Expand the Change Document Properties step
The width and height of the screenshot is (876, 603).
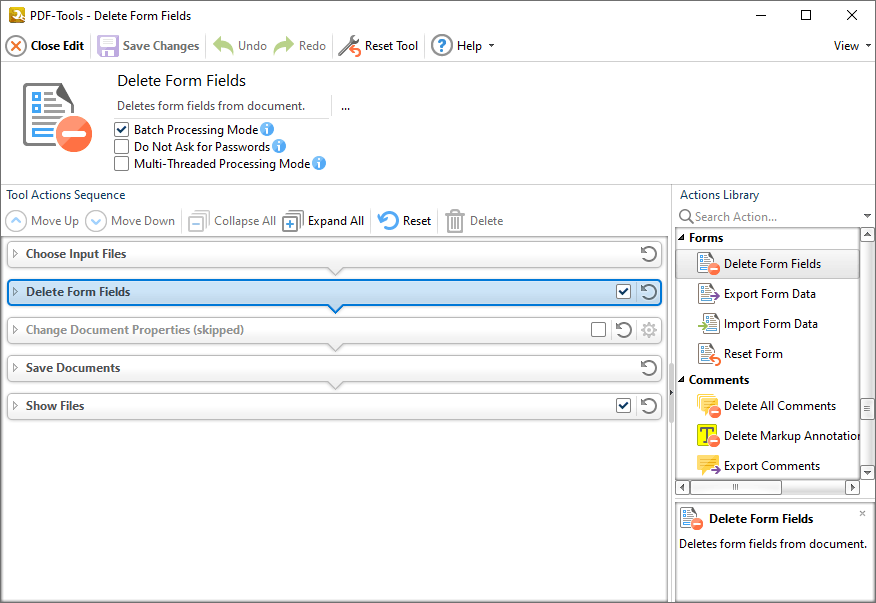[16, 330]
